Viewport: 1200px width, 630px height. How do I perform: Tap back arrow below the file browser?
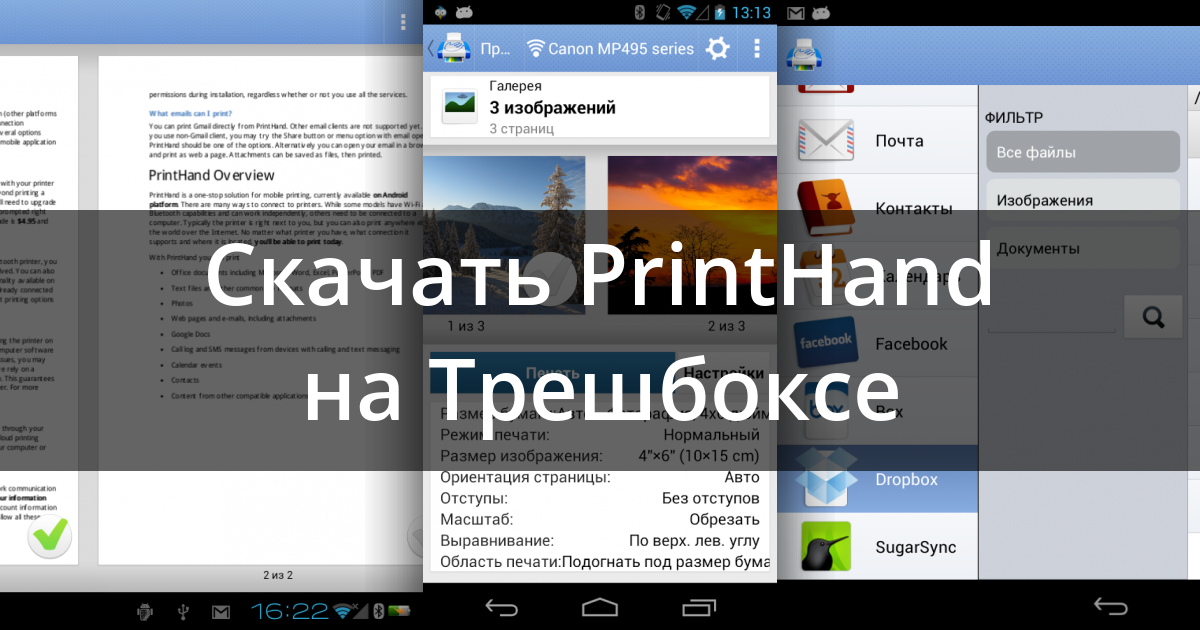(1110, 606)
